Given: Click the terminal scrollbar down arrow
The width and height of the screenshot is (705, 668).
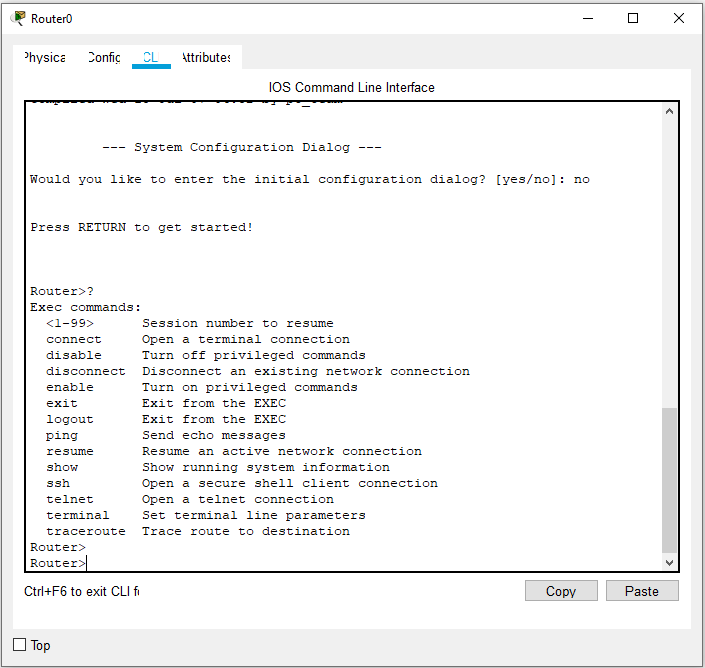Looking at the screenshot, I should 670,563.
